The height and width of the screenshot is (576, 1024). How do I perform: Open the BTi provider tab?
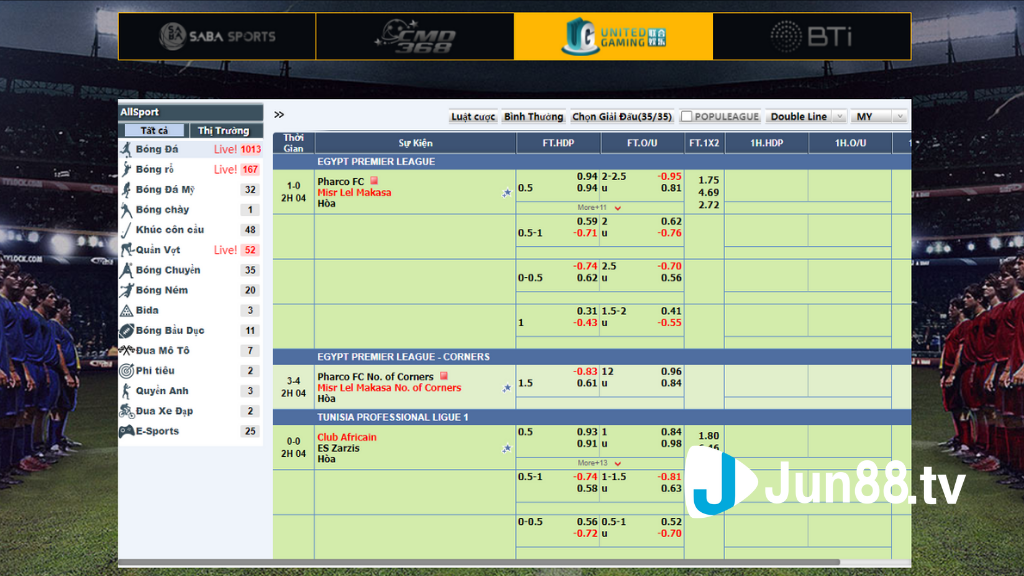[811, 36]
